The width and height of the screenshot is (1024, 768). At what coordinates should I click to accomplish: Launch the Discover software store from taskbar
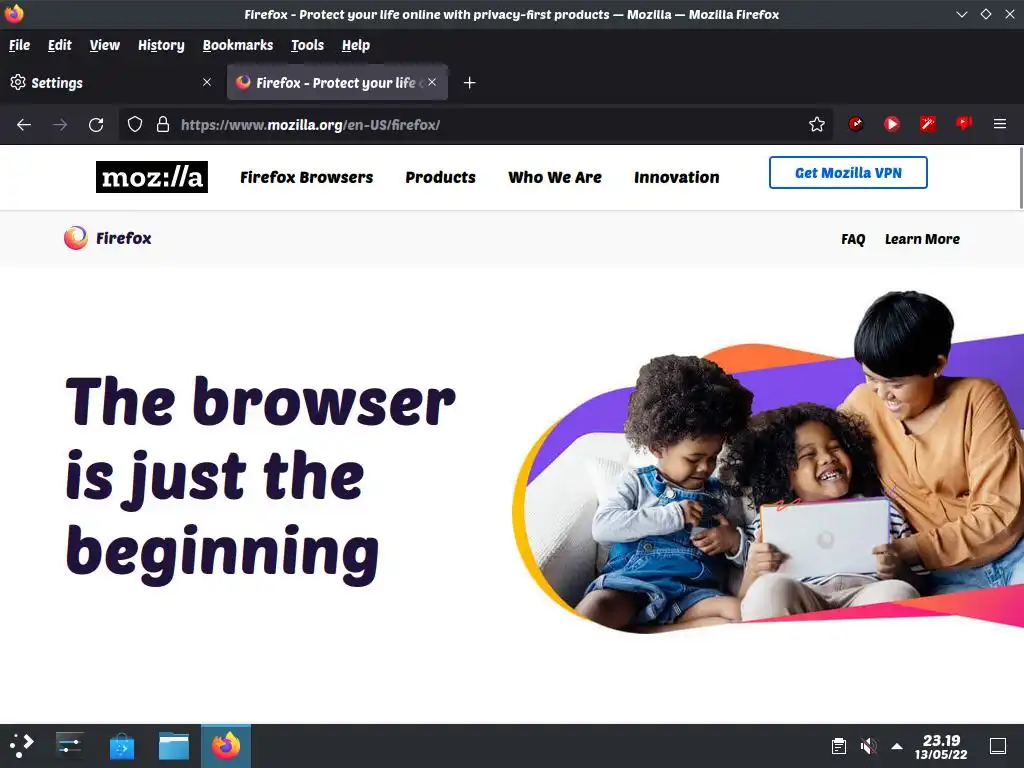point(121,746)
